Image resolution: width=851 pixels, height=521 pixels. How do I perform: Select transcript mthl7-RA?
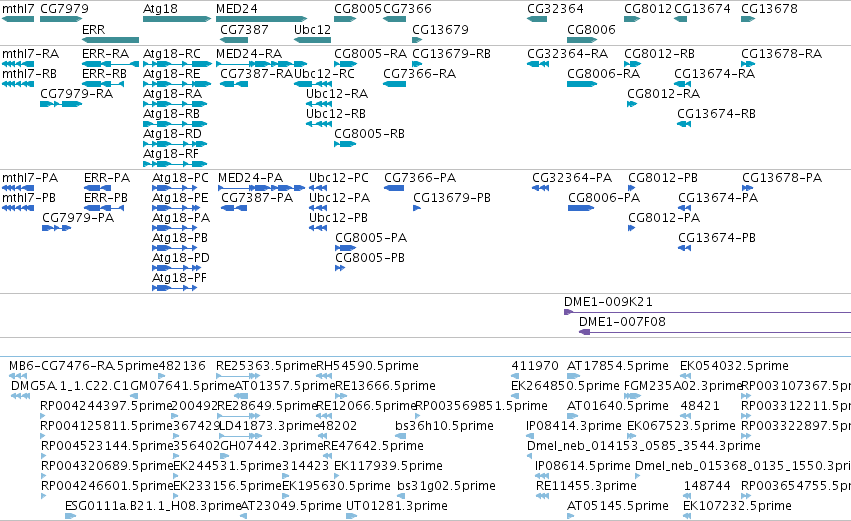pos(30,54)
